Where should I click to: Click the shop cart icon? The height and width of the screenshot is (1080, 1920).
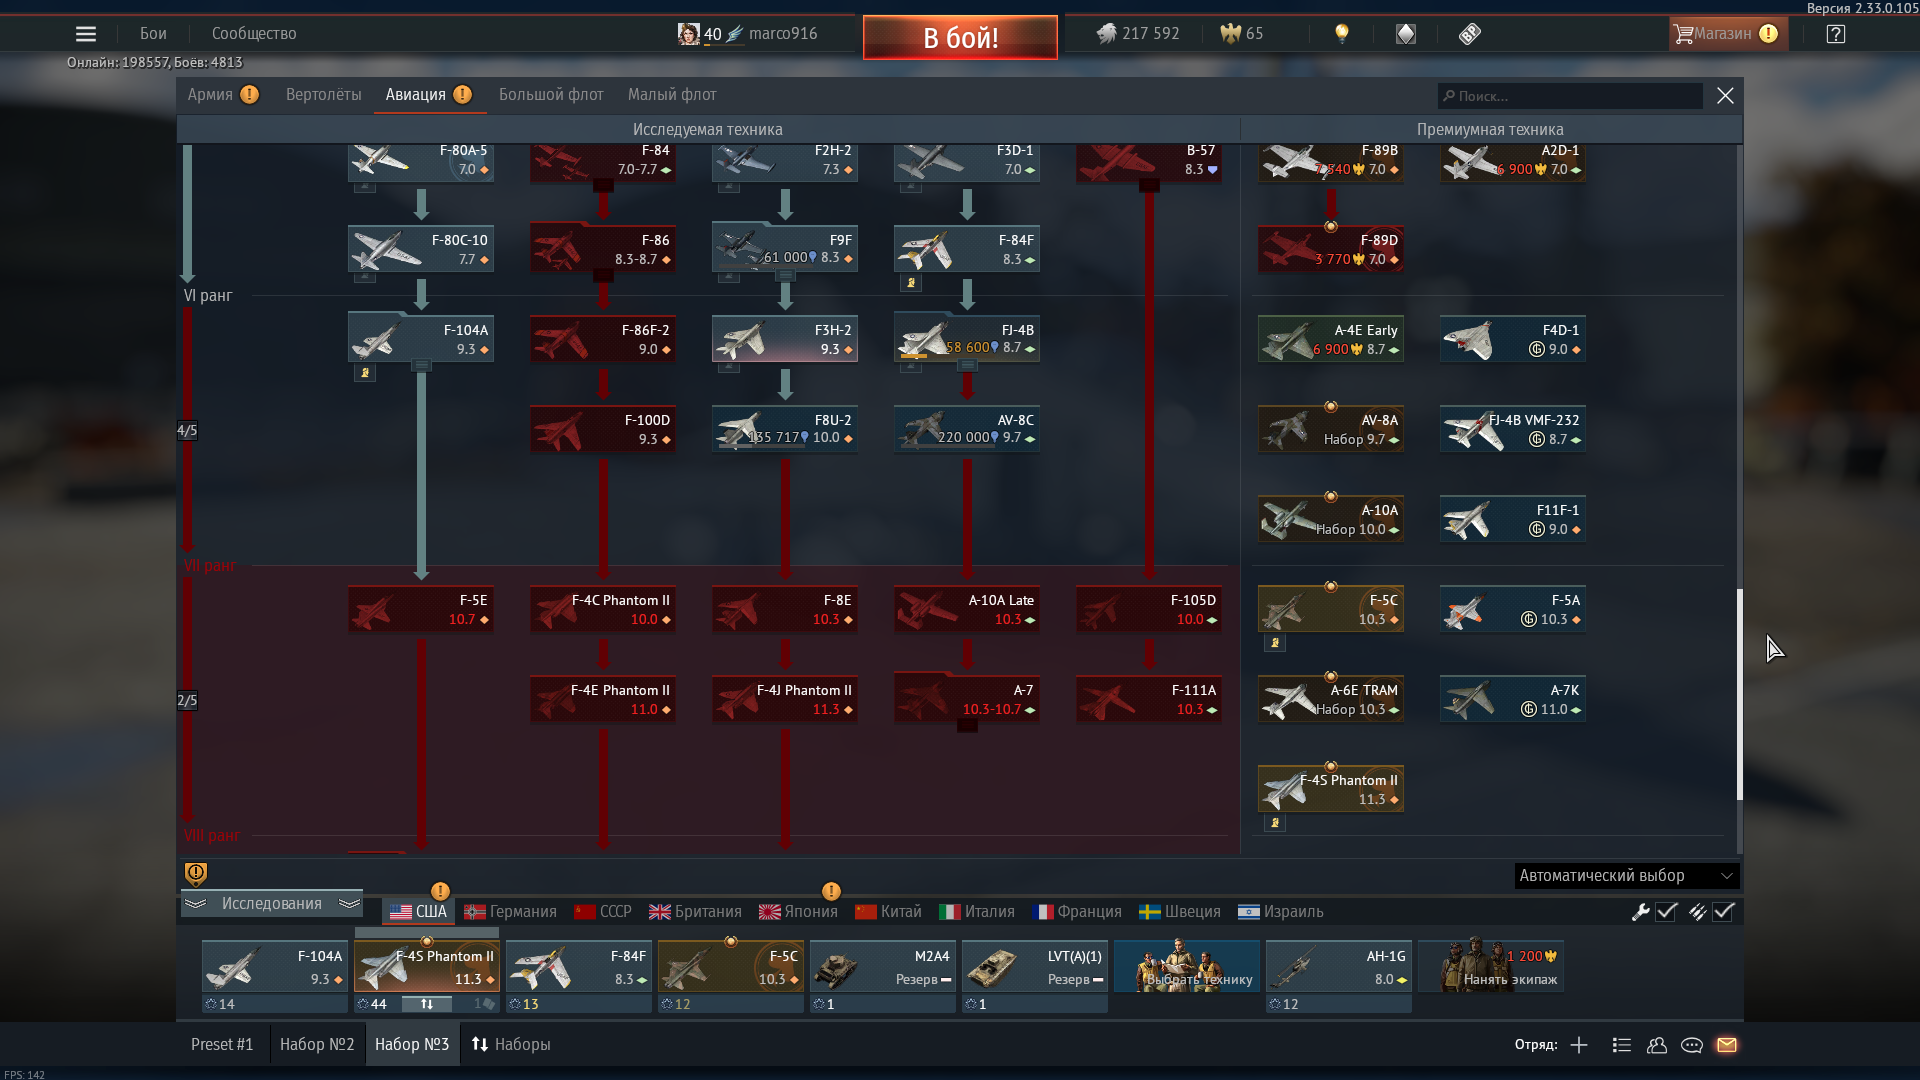pos(1684,34)
